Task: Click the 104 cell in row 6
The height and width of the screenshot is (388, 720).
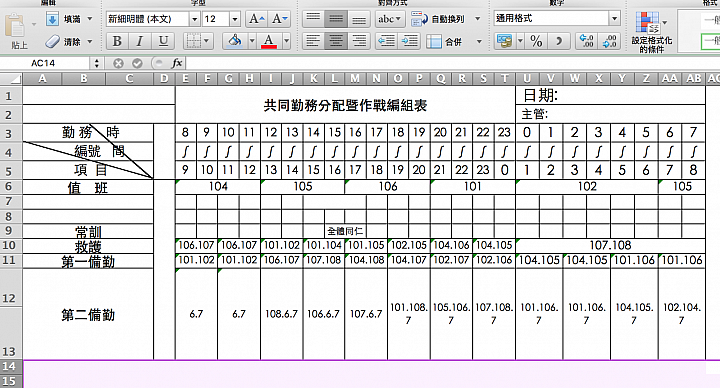Action: click(218, 186)
